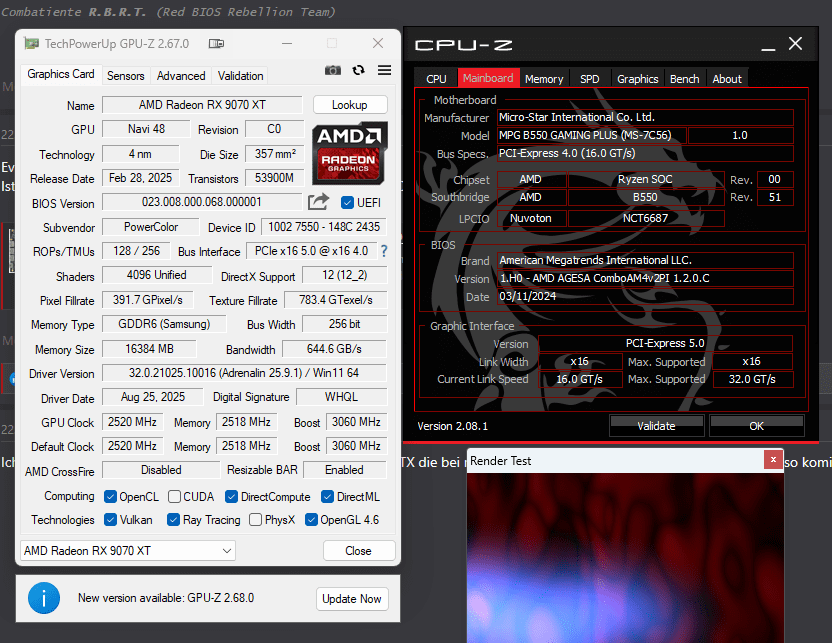Toggle the Vulkan checkbox

click(x=110, y=519)
